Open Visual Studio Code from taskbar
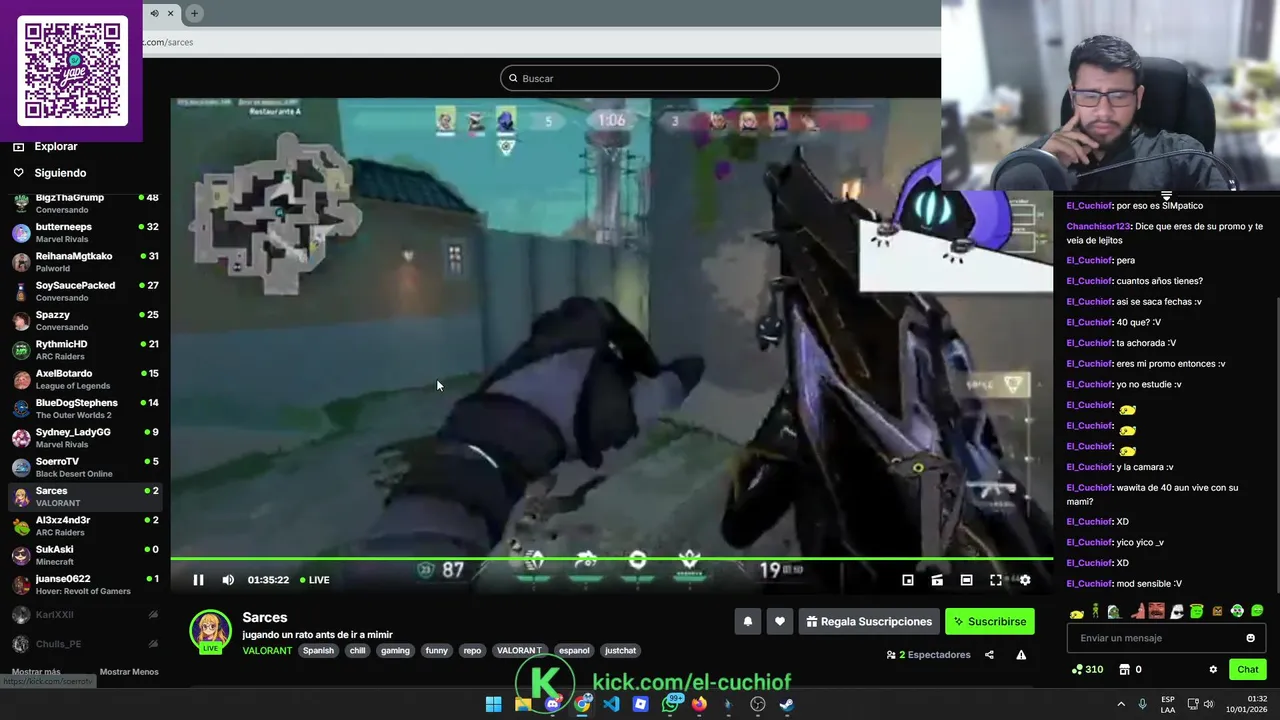 611,704
